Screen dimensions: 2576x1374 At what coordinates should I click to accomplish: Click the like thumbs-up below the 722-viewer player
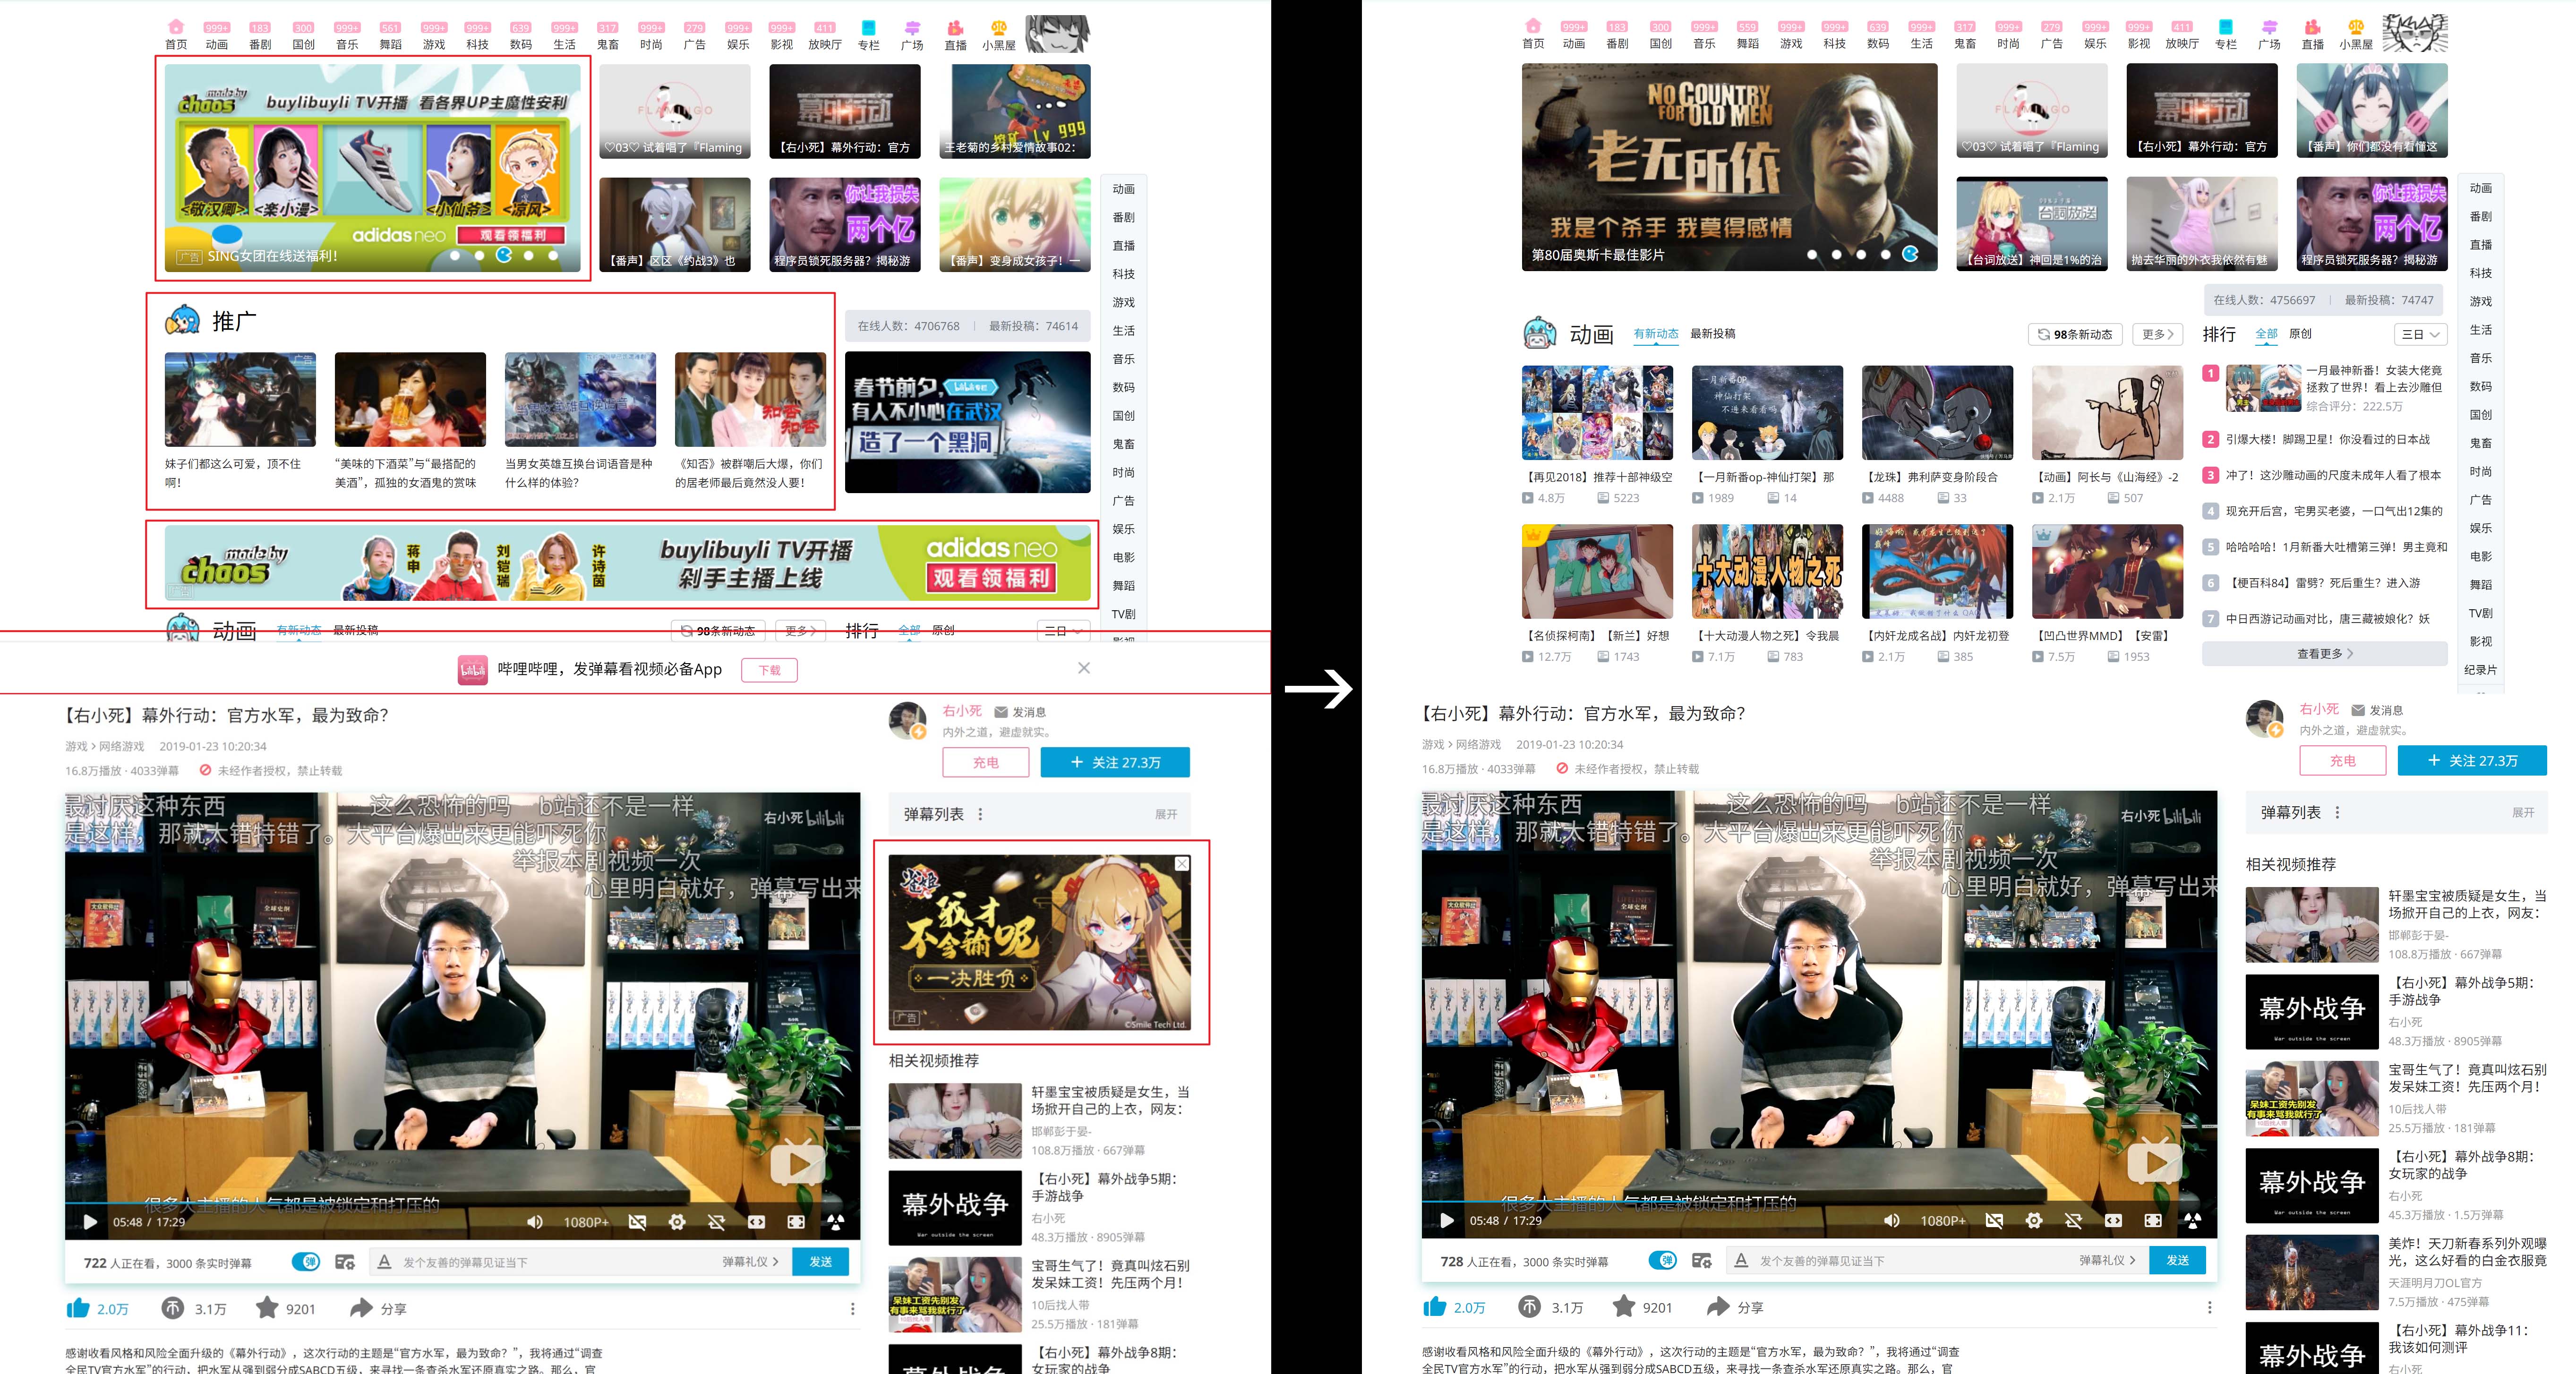click(x=78, y=1308)
